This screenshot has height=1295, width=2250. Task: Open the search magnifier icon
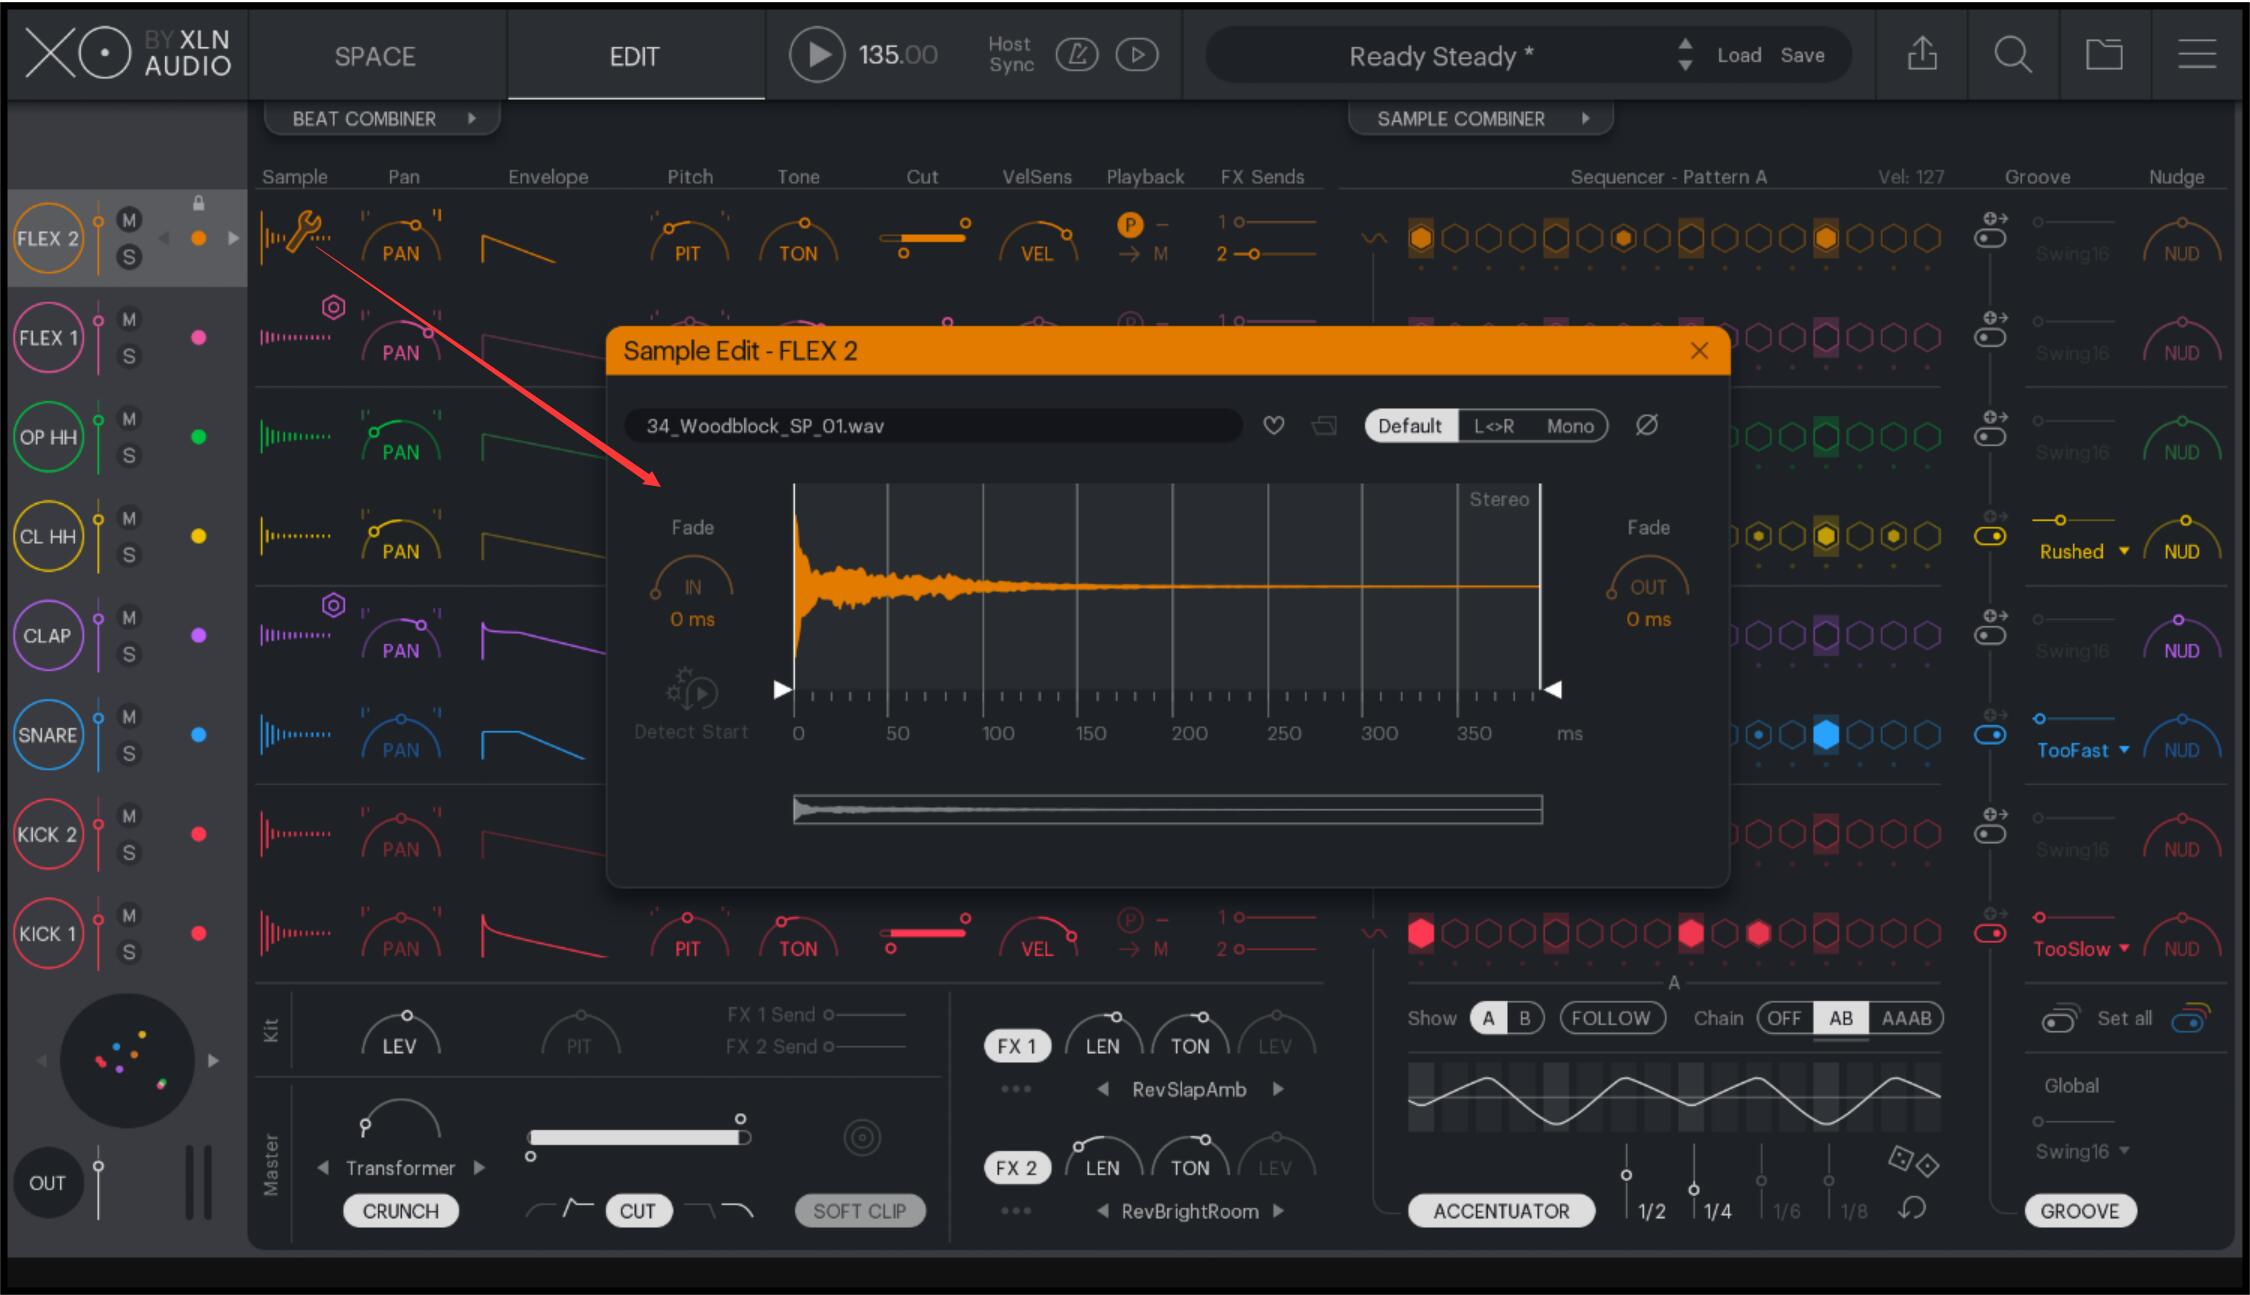coord(2012,55)
